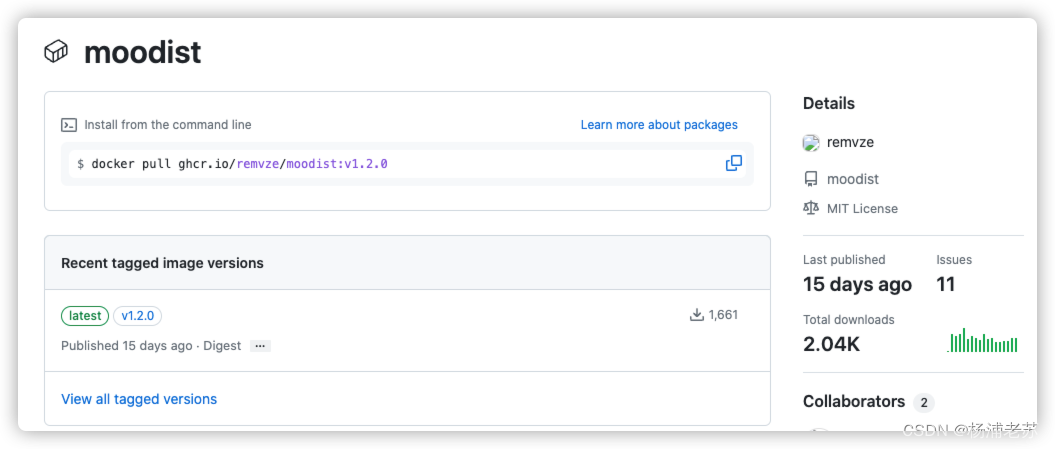Copy the docker pull command
Viewport: 1055px width, 449px height.
(x=733, y=163)
